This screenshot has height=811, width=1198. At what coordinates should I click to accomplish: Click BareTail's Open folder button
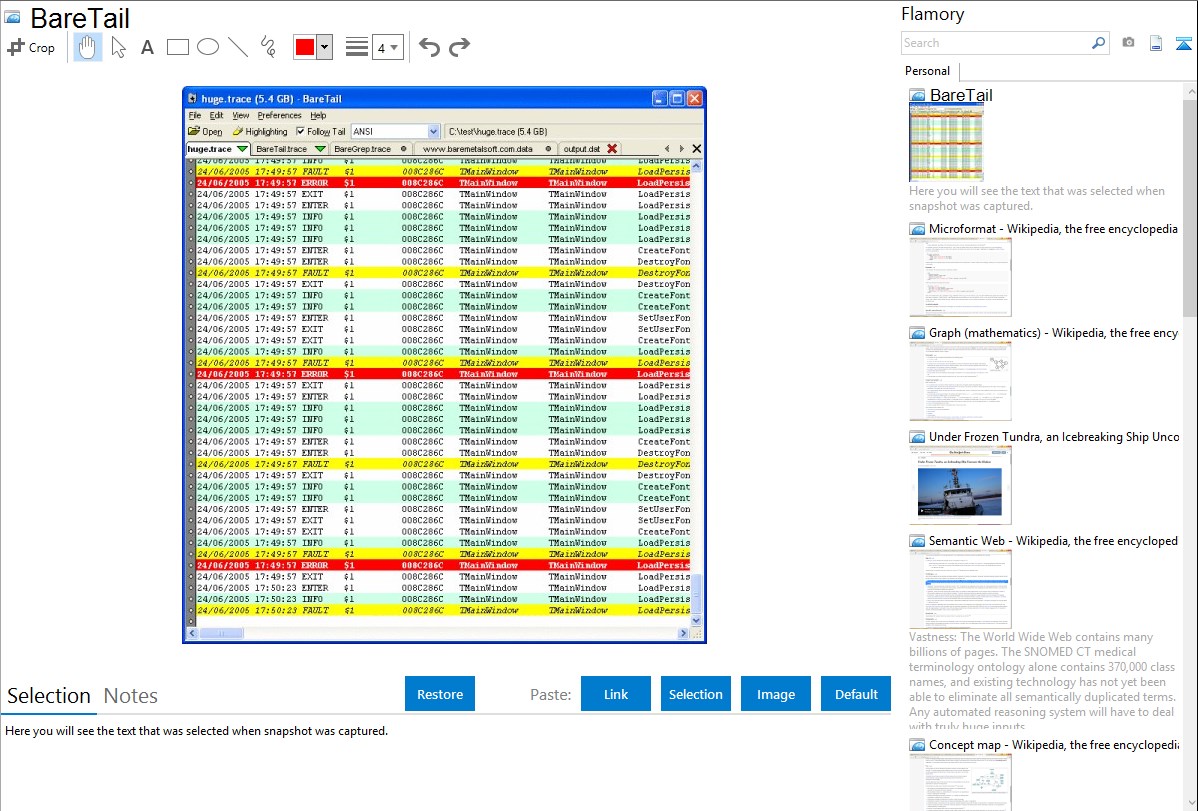pyautogui.click(x=206, y=131)
